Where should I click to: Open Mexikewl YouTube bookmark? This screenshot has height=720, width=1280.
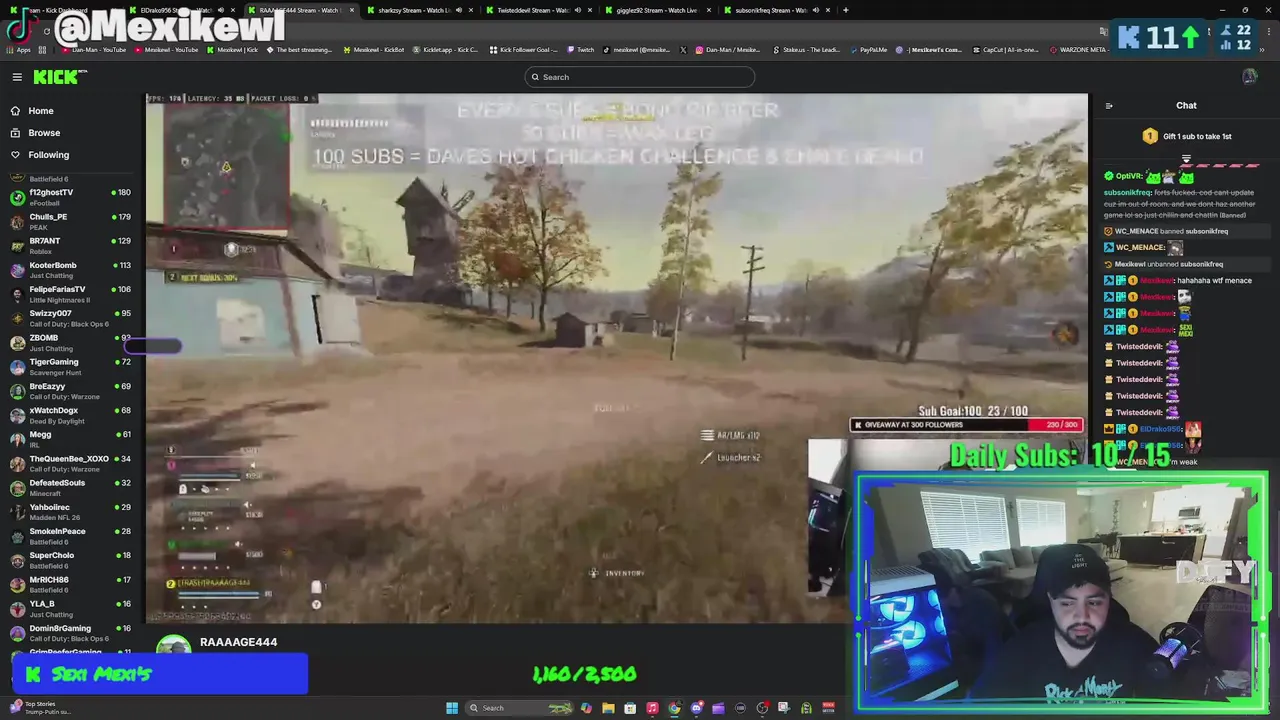[169, 49]
